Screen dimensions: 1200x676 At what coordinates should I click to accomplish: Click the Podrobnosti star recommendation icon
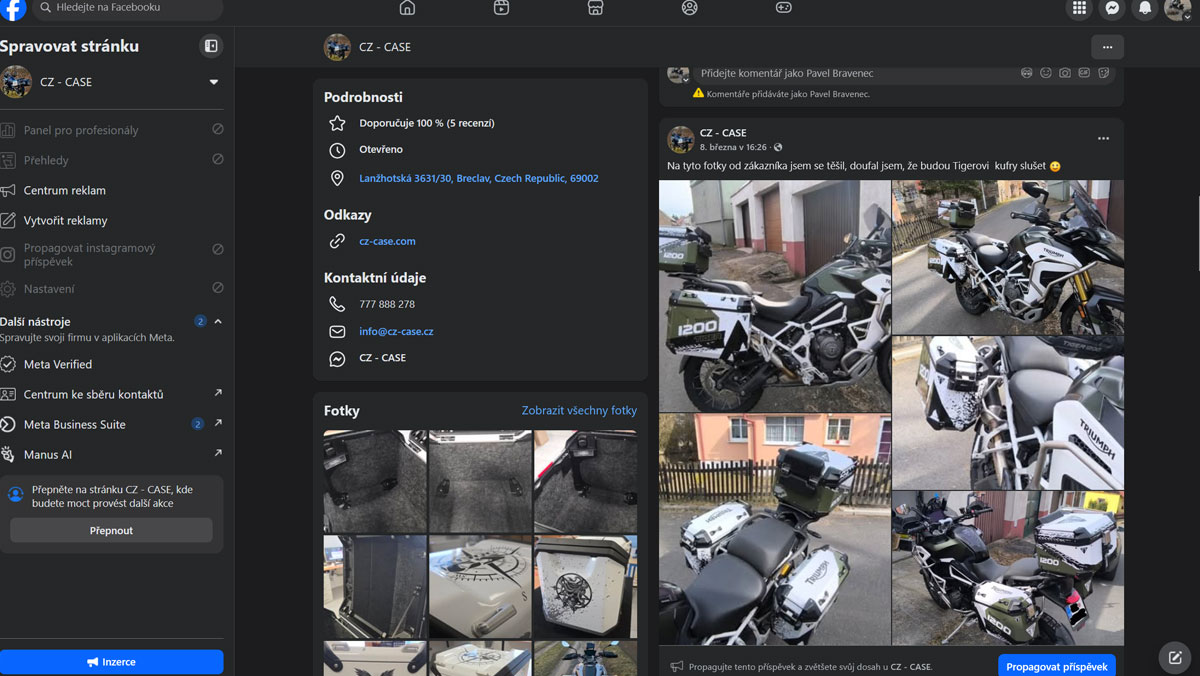[337, 123]
